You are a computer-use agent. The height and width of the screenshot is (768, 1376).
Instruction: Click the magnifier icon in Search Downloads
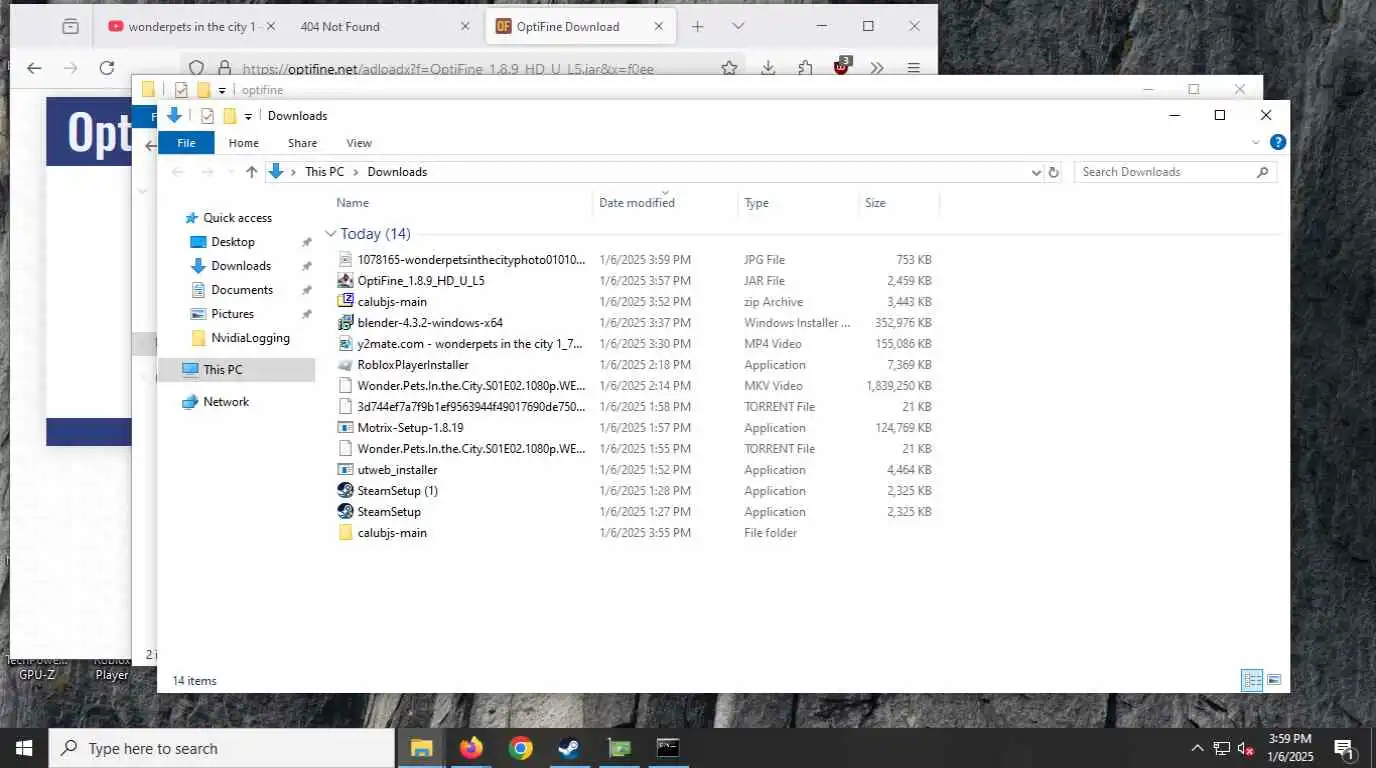1262,172
